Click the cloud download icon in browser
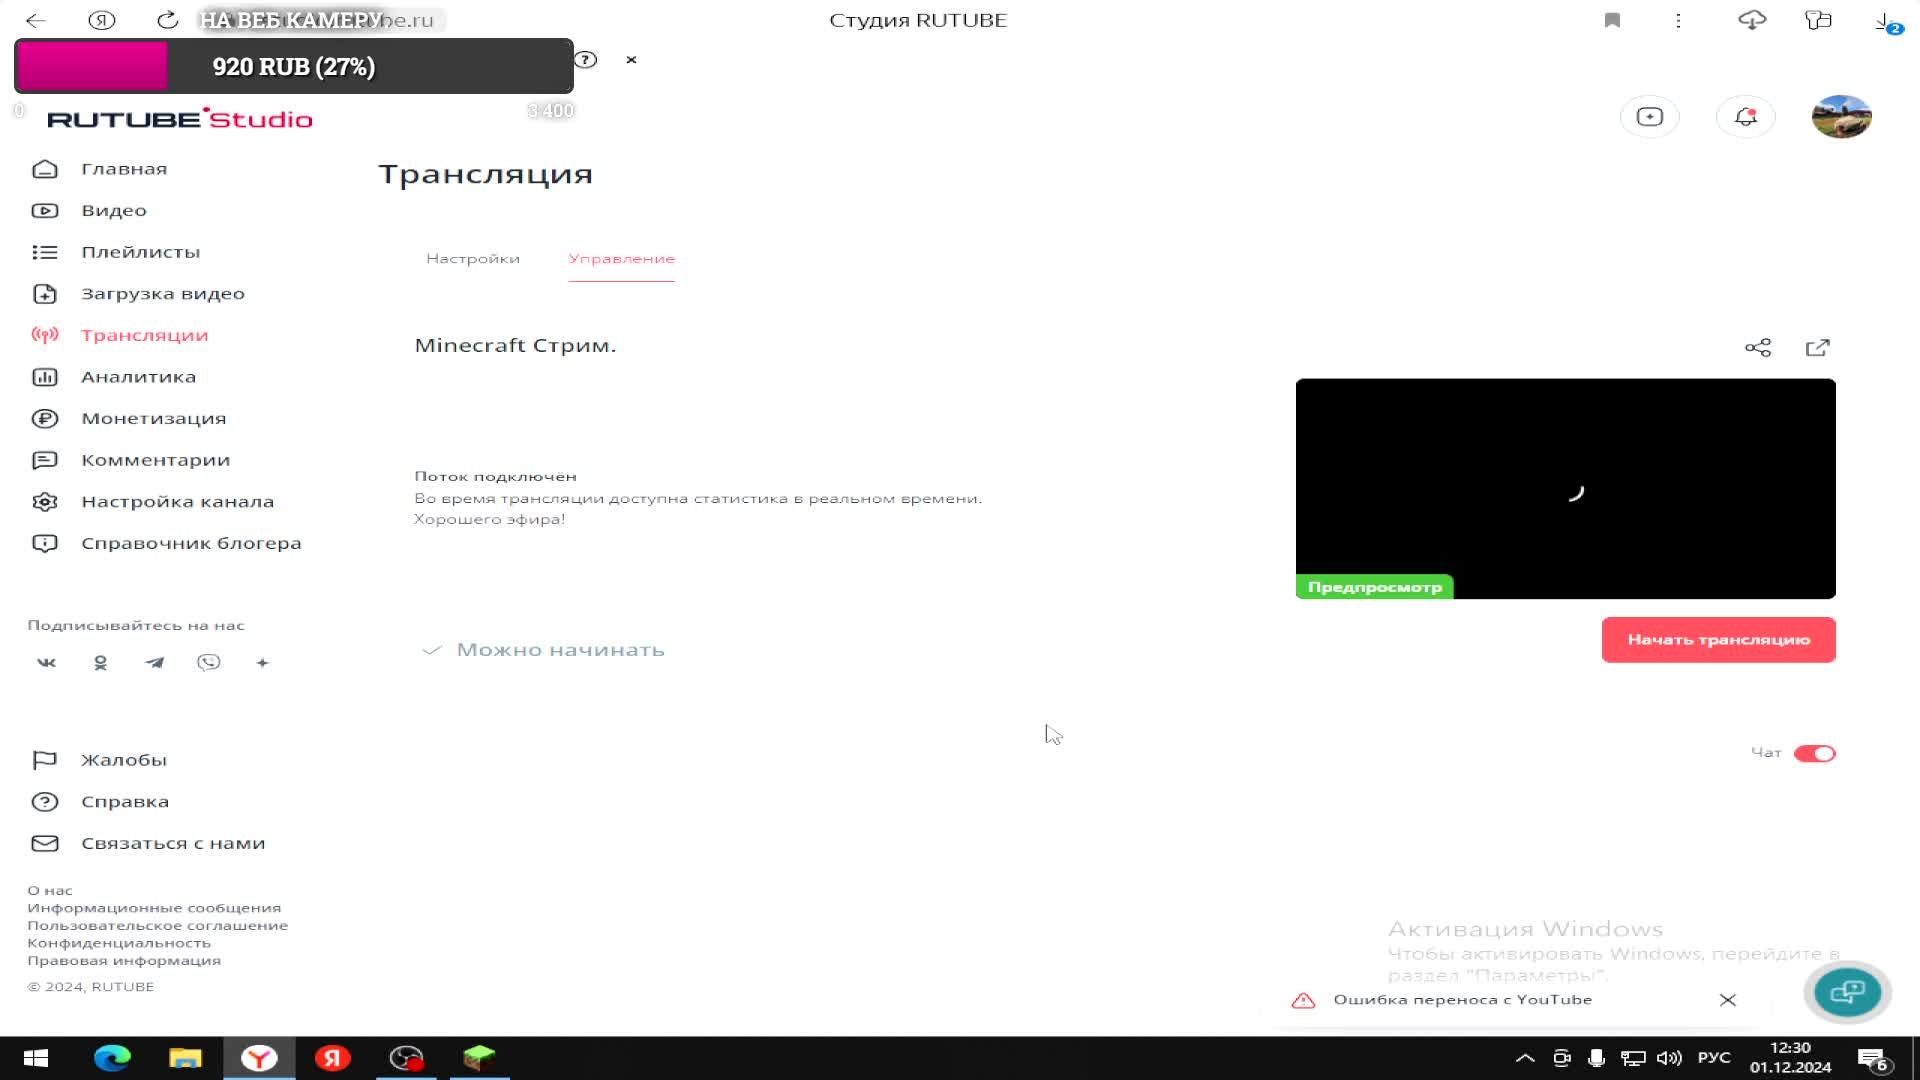The width and height of the screenshot is (1920, 1080). 1752,20
